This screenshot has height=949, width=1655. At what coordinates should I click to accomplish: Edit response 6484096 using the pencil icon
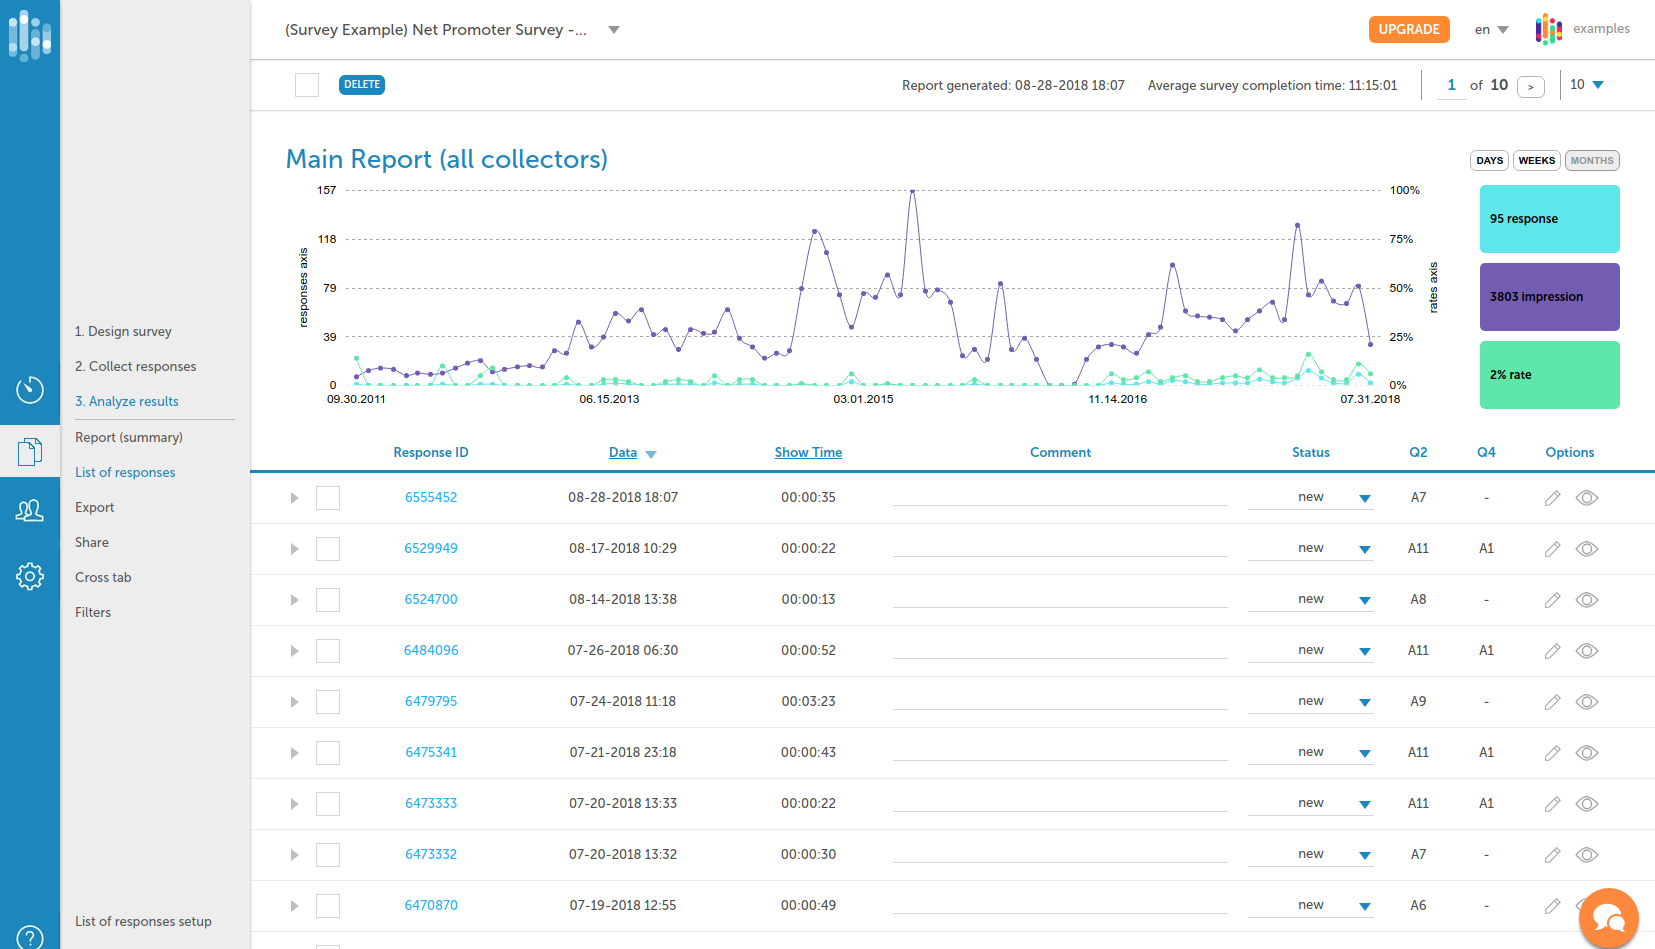[1552, 651]
